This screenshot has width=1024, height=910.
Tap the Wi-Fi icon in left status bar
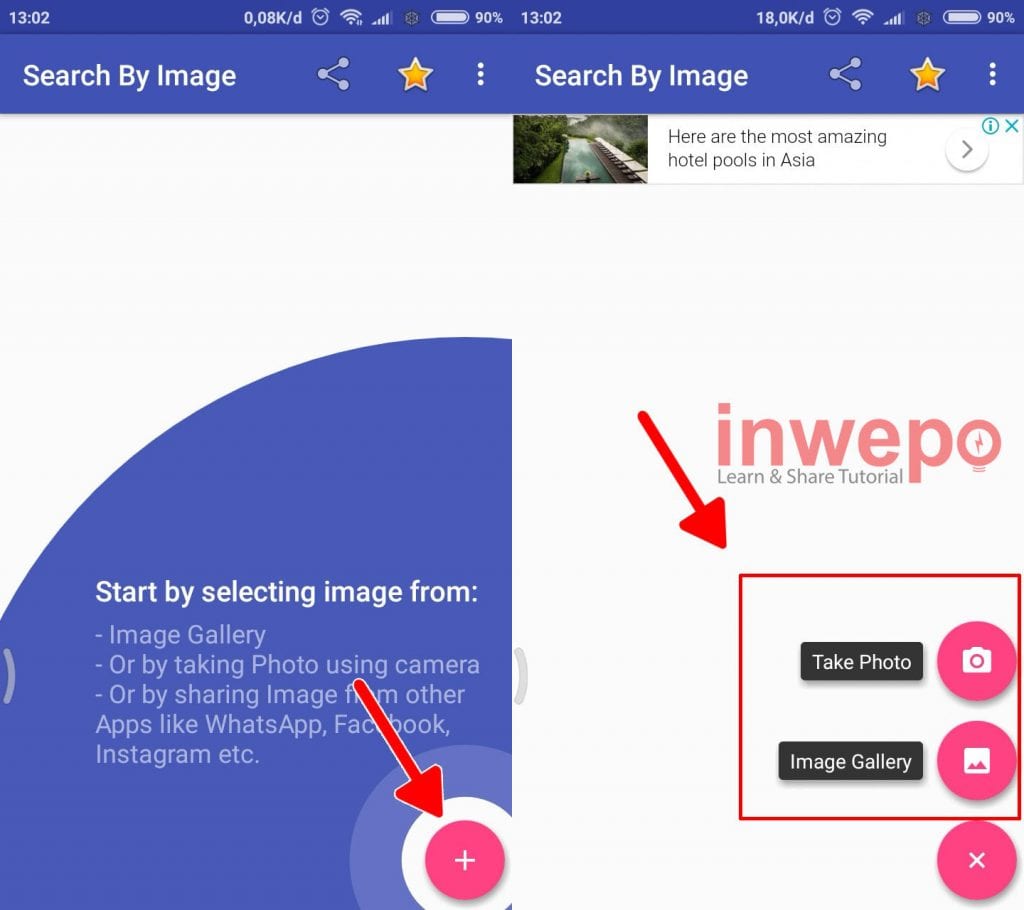tap(351, 17)
